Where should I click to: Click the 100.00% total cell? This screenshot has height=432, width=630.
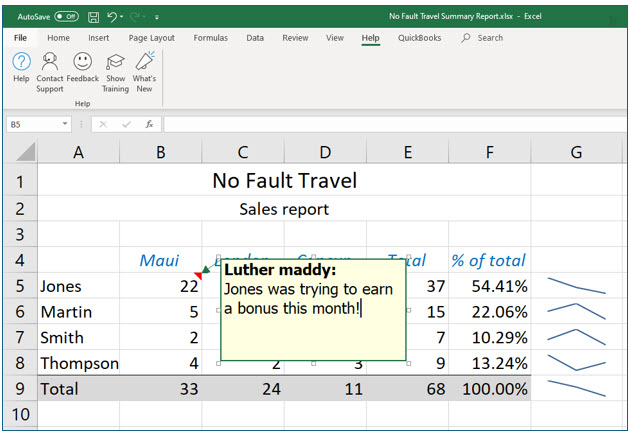click(x=489, y=389)
